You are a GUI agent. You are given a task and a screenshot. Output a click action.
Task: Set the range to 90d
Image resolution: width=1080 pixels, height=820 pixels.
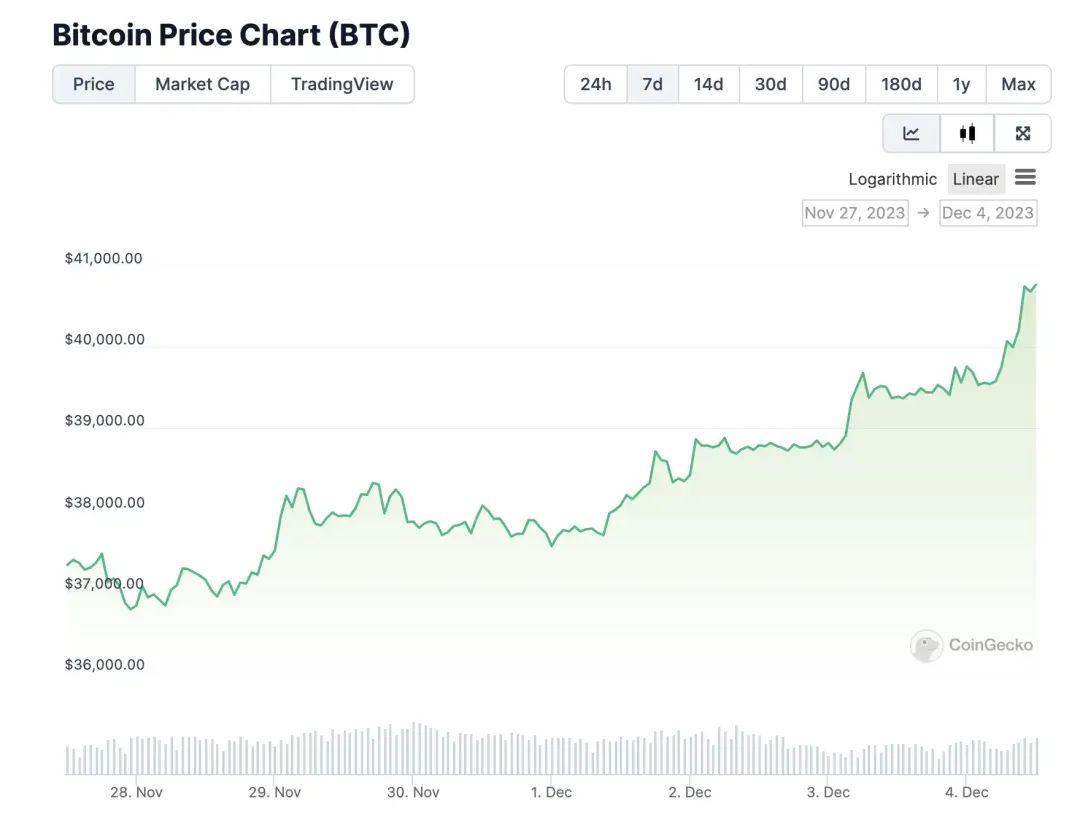point(834,84)
